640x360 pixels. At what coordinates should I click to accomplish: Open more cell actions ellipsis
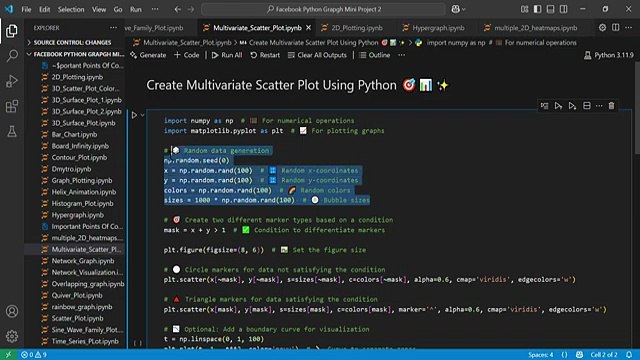coord(599,106)
